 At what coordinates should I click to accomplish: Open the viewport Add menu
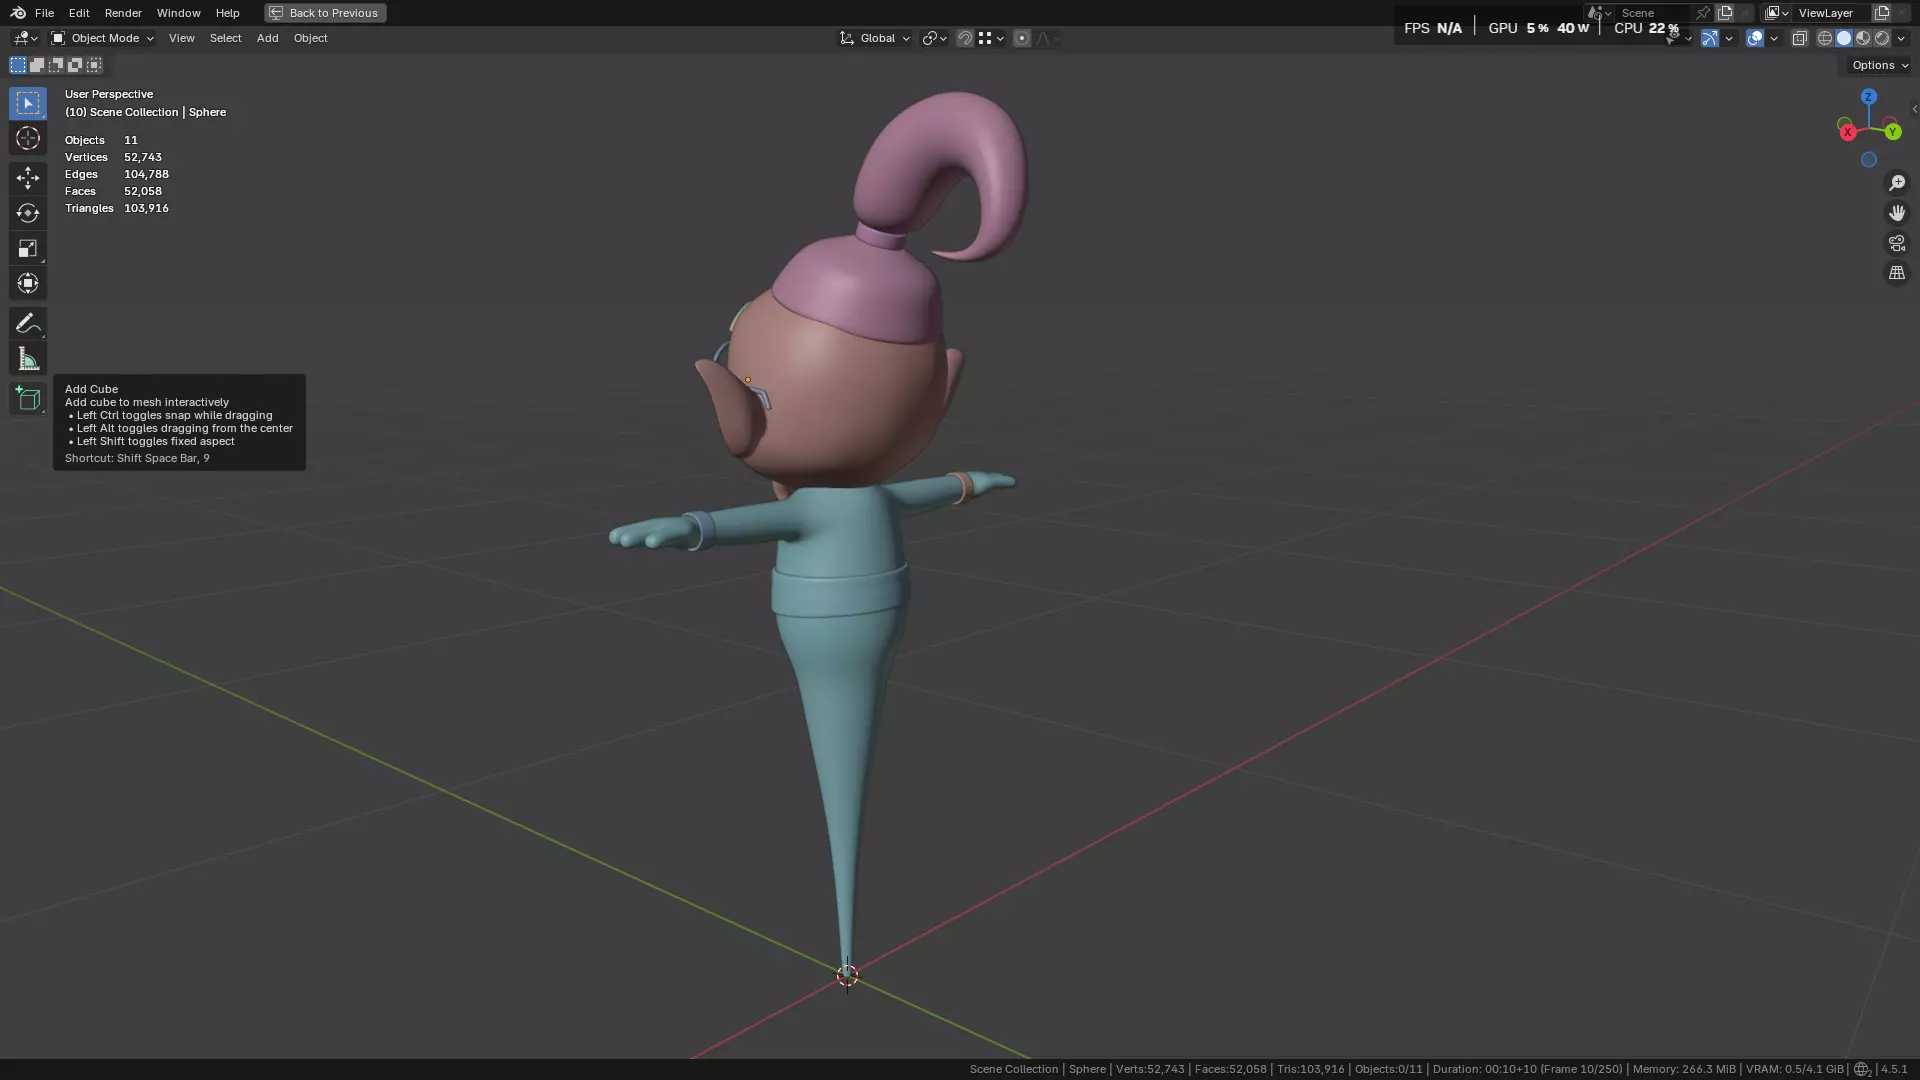coord(267,38)
